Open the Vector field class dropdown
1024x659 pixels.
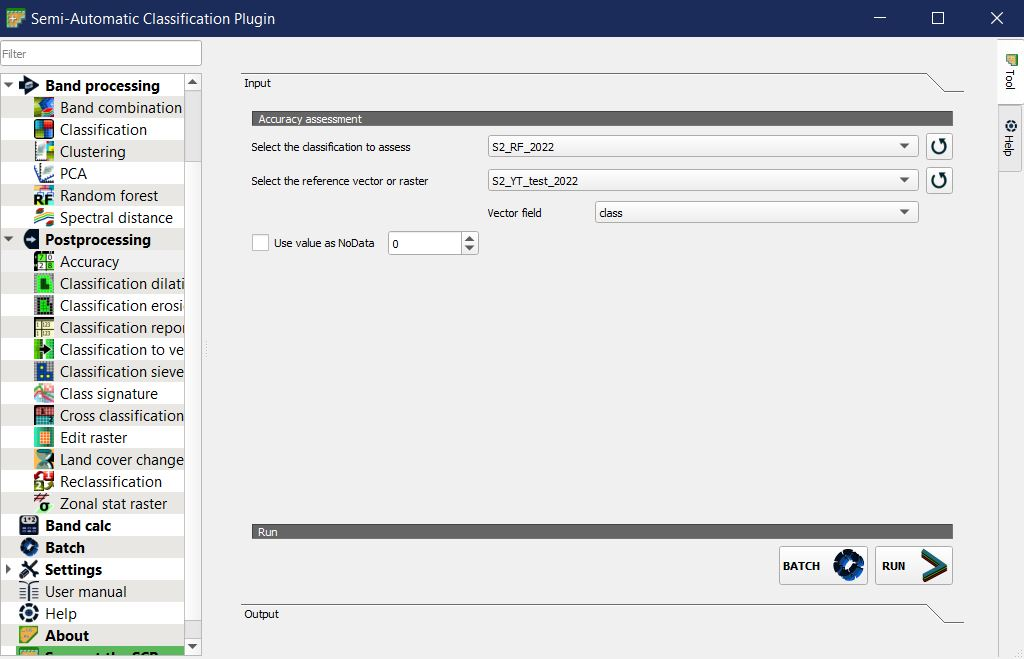point(756,213)
